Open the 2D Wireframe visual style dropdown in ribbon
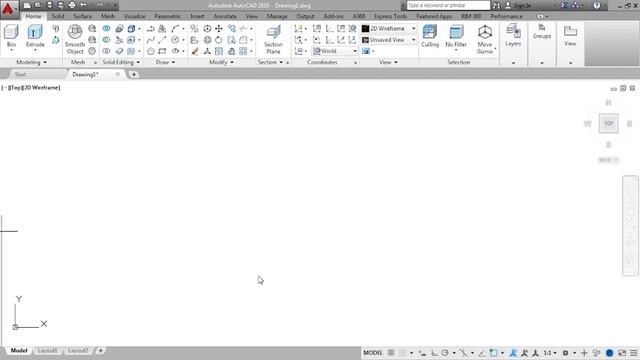Screen dimensions: 640x360 (x=389, y=29)
